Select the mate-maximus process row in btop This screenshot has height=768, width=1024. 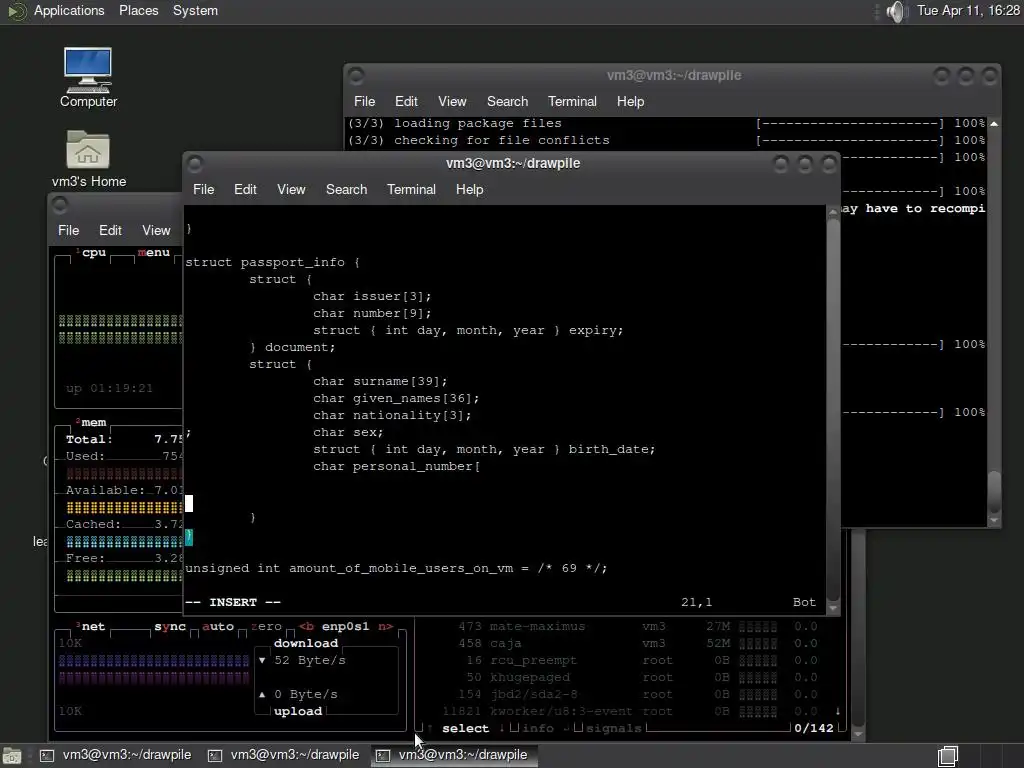633,626
